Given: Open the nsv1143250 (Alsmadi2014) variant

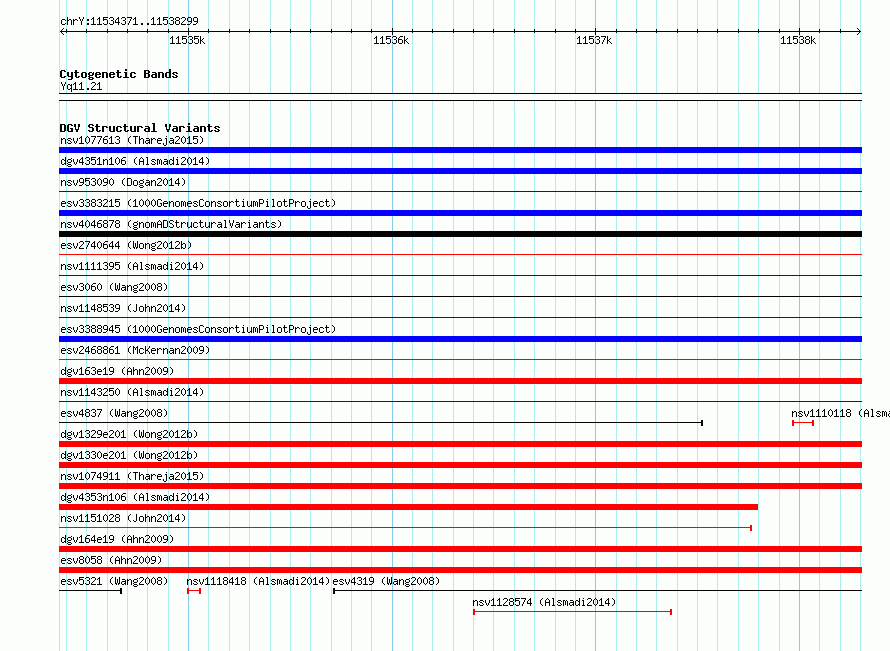Looking at the screenshot, I should 132,392.
